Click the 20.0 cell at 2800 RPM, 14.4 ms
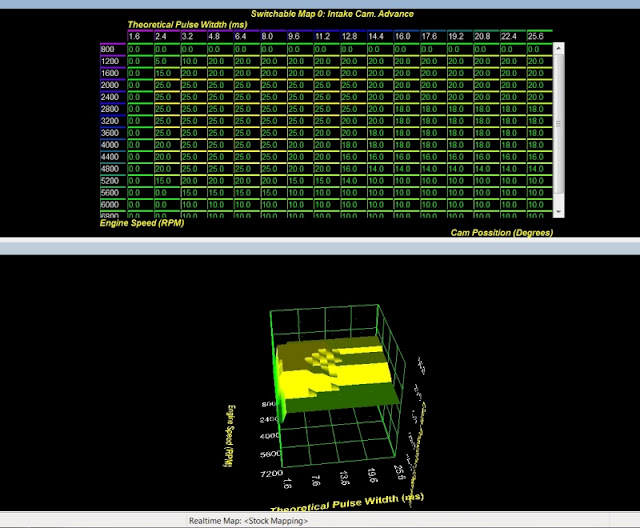 pos(380,109)
